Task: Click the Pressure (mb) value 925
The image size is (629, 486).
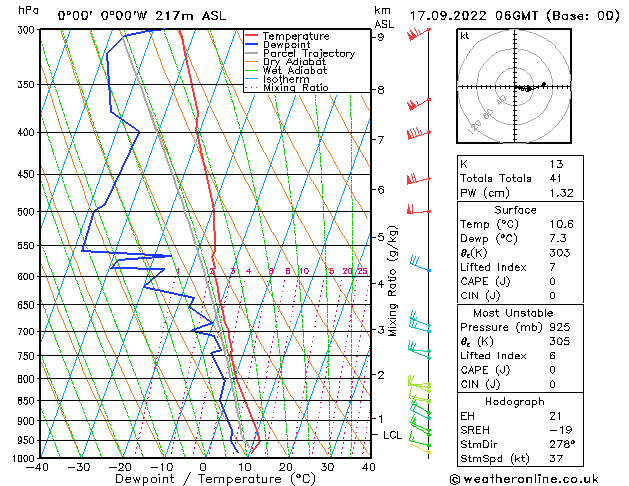Action: pyautogui.click(x=560, y=327)
